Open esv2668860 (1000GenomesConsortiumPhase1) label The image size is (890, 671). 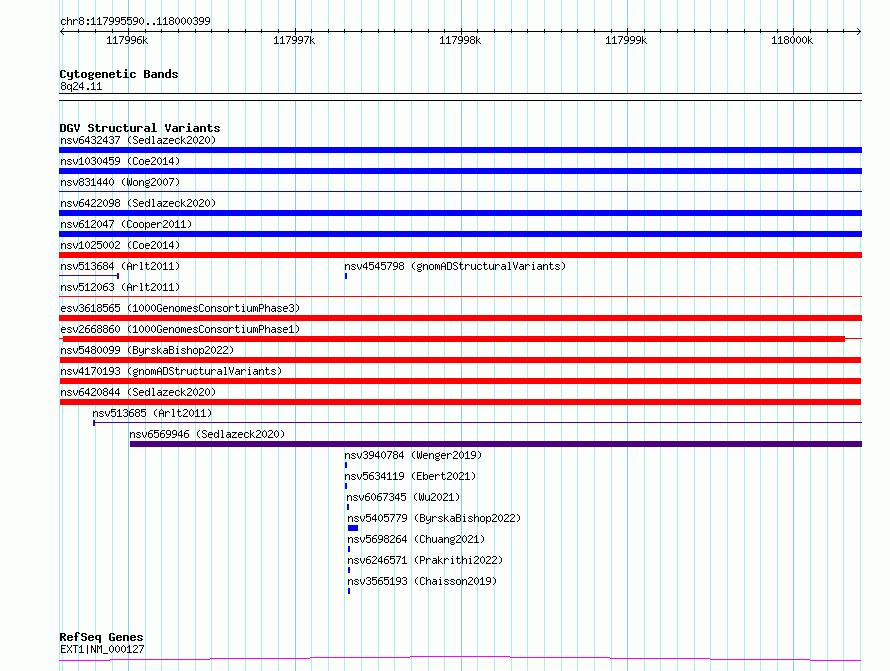click(x=180, y=329)
